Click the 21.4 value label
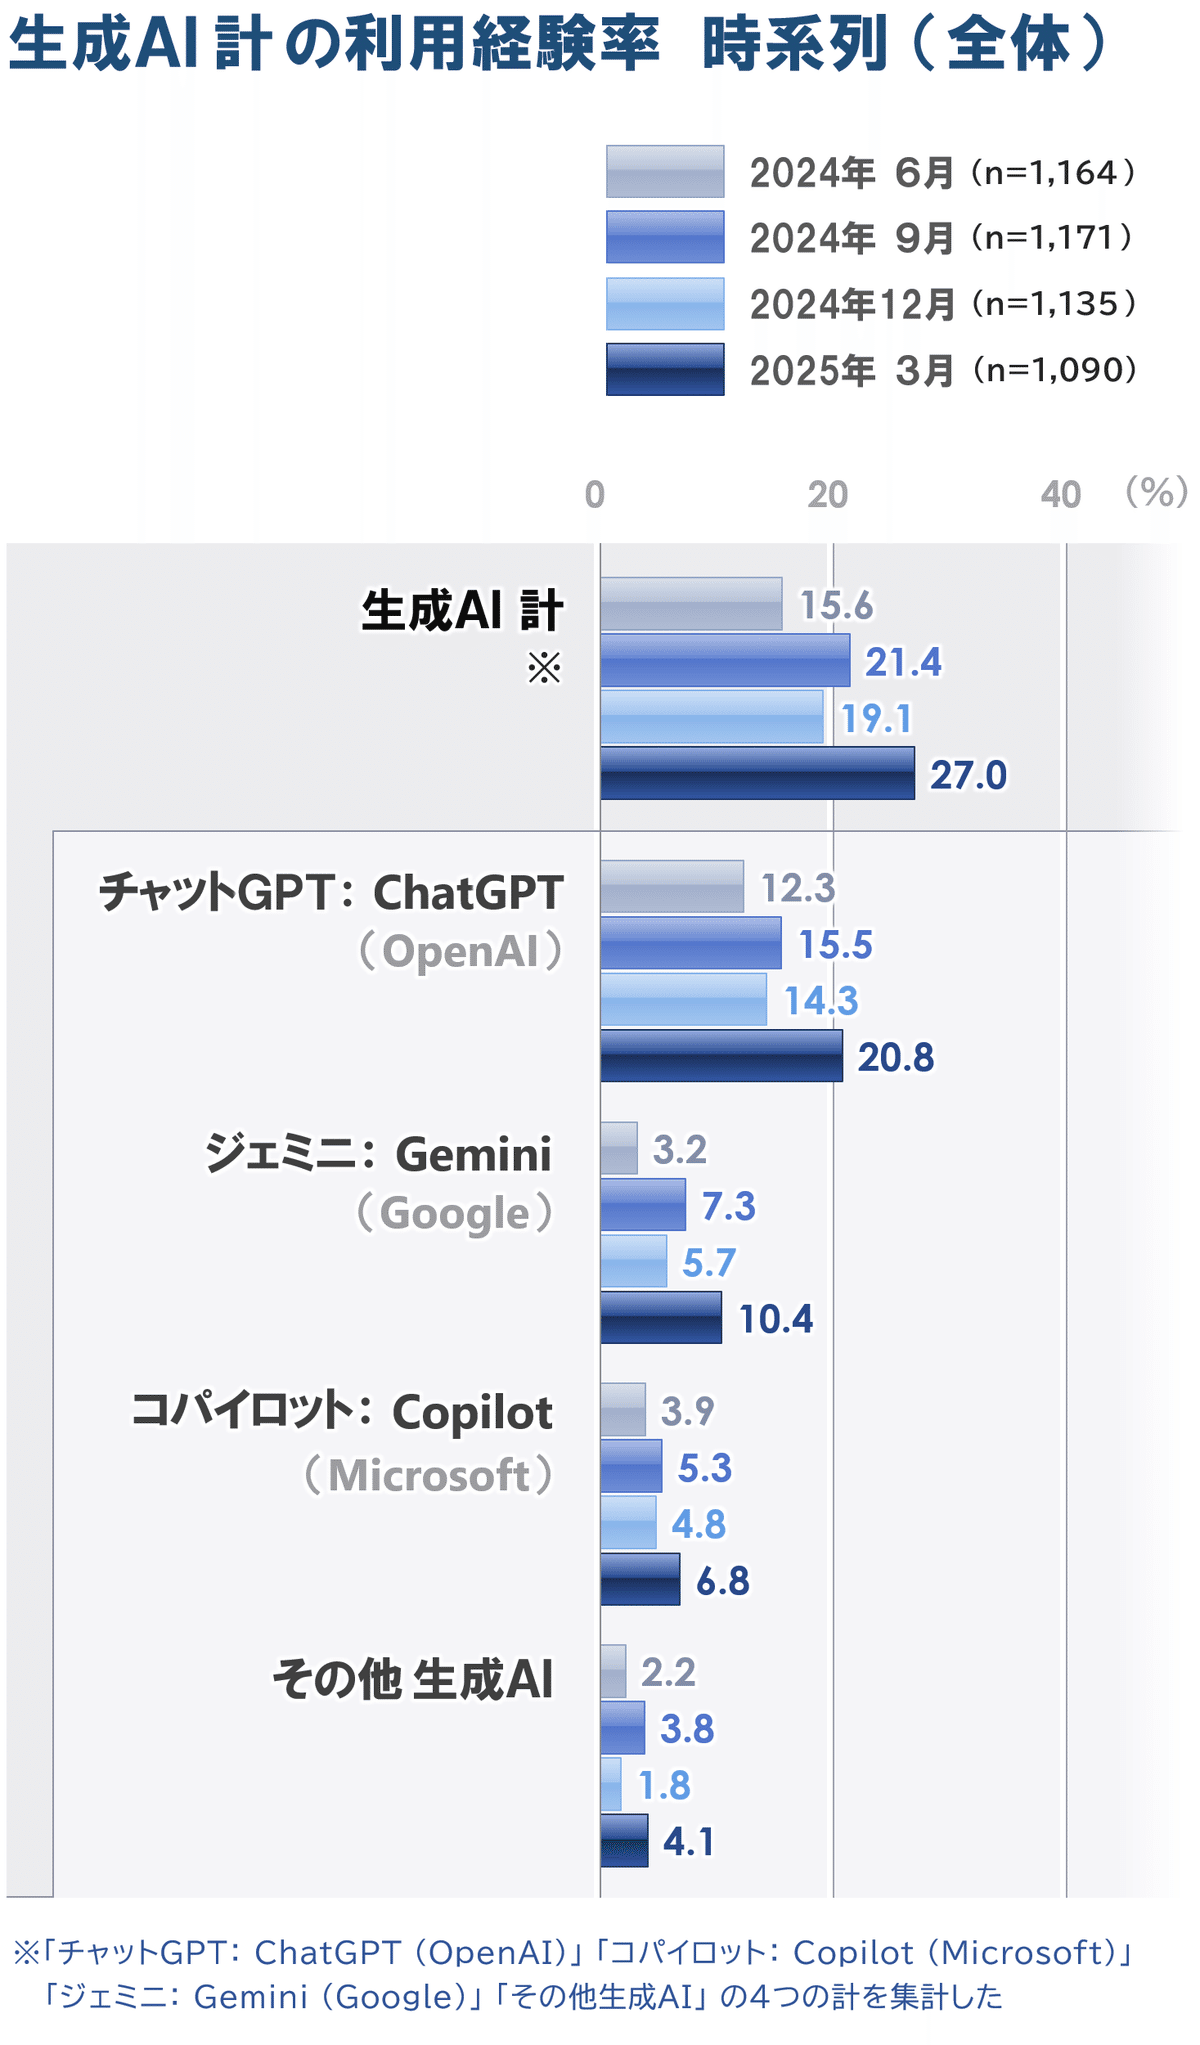The width and height of the screenshot is (1200, 2045). [x=903, y=662]
